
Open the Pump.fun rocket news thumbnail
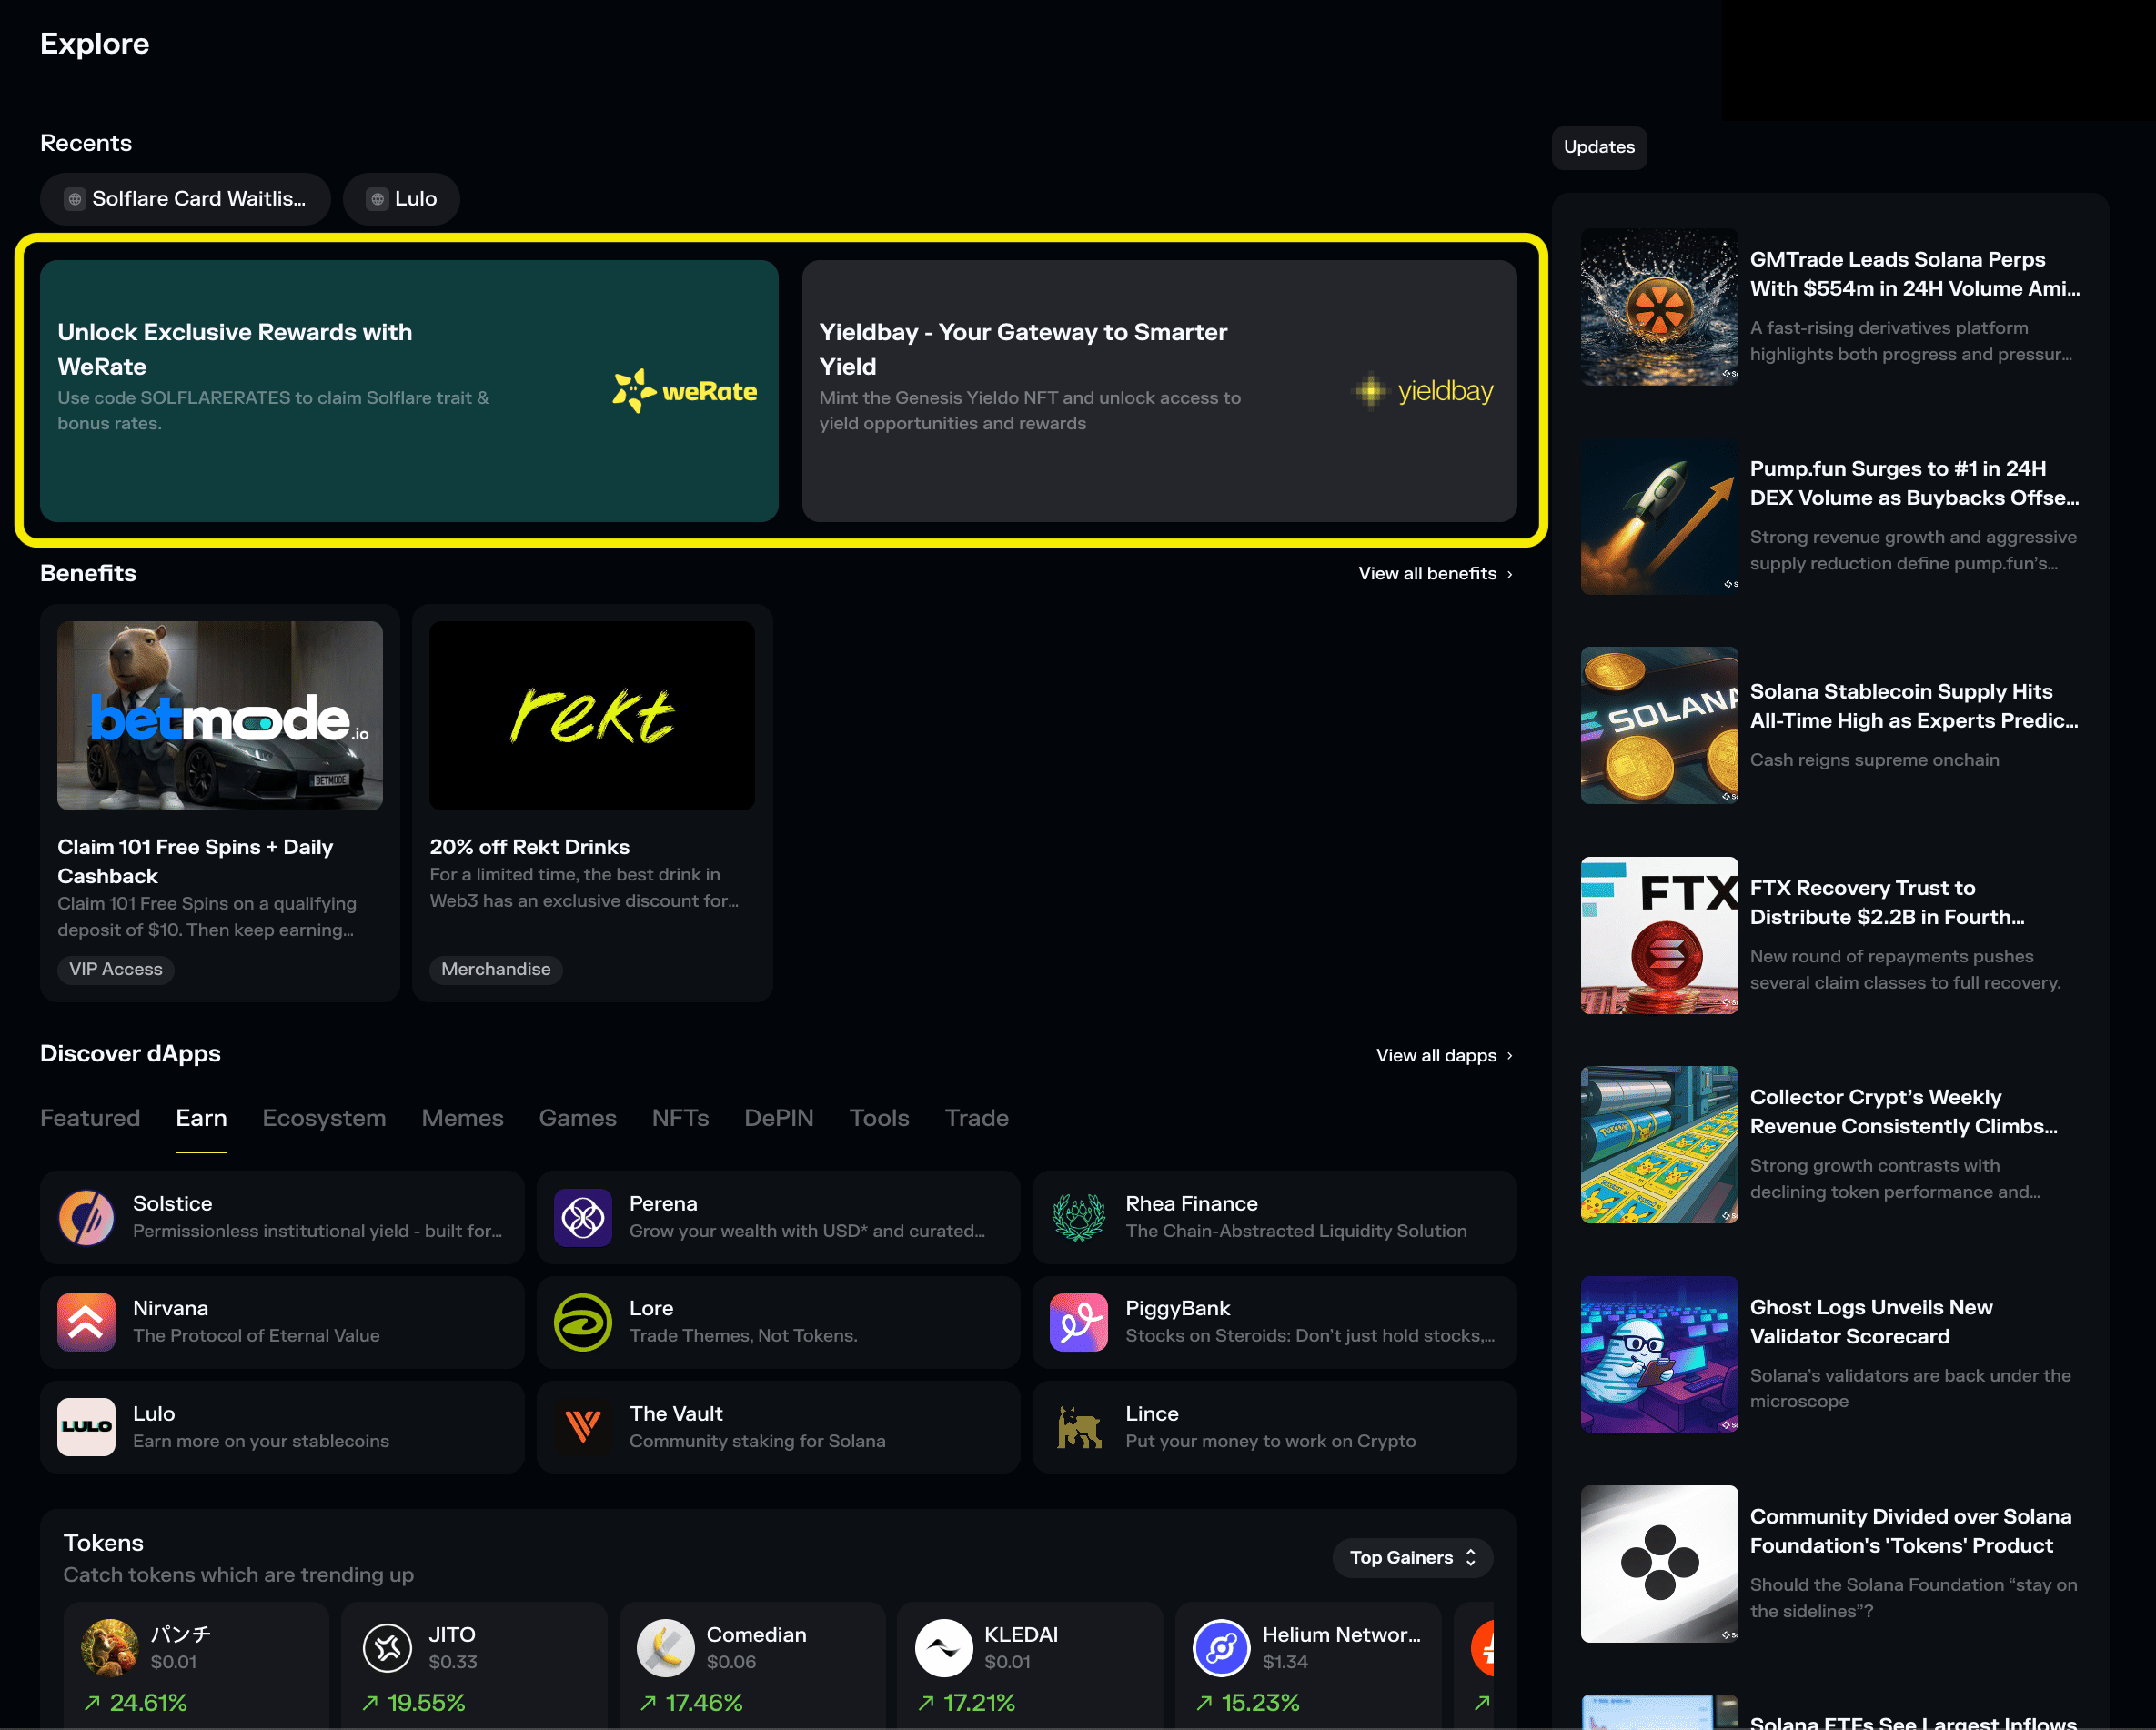[x=1659, y=516]
